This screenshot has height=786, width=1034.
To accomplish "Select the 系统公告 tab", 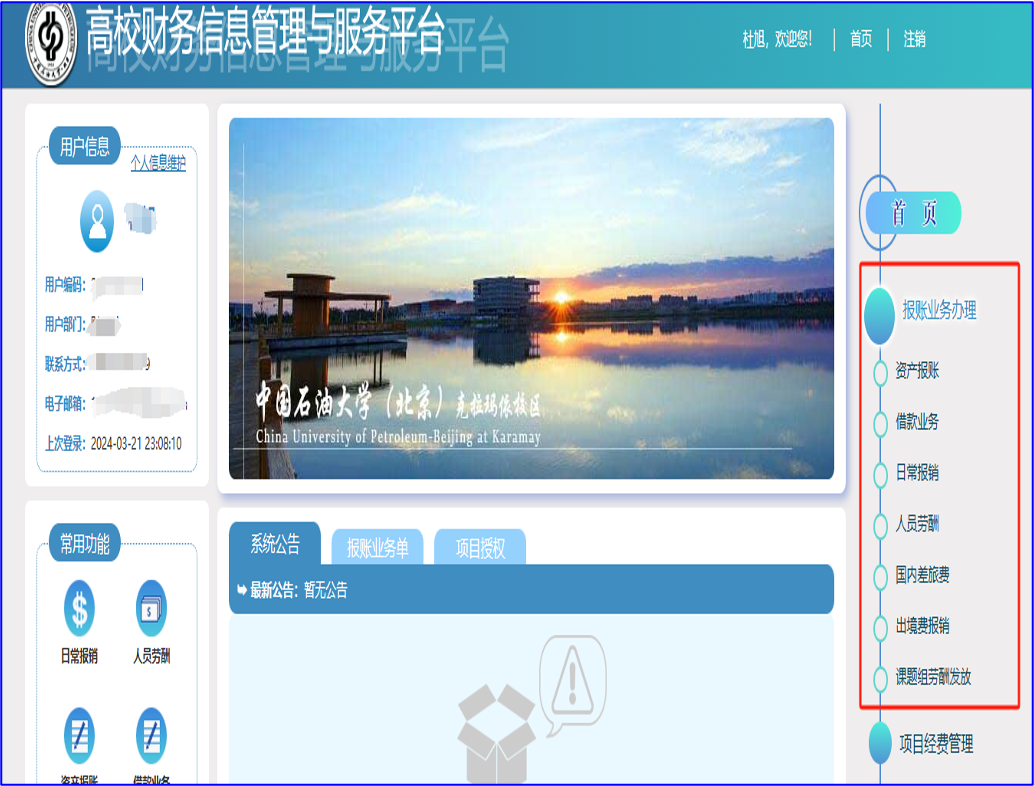I will click(274, 544).
